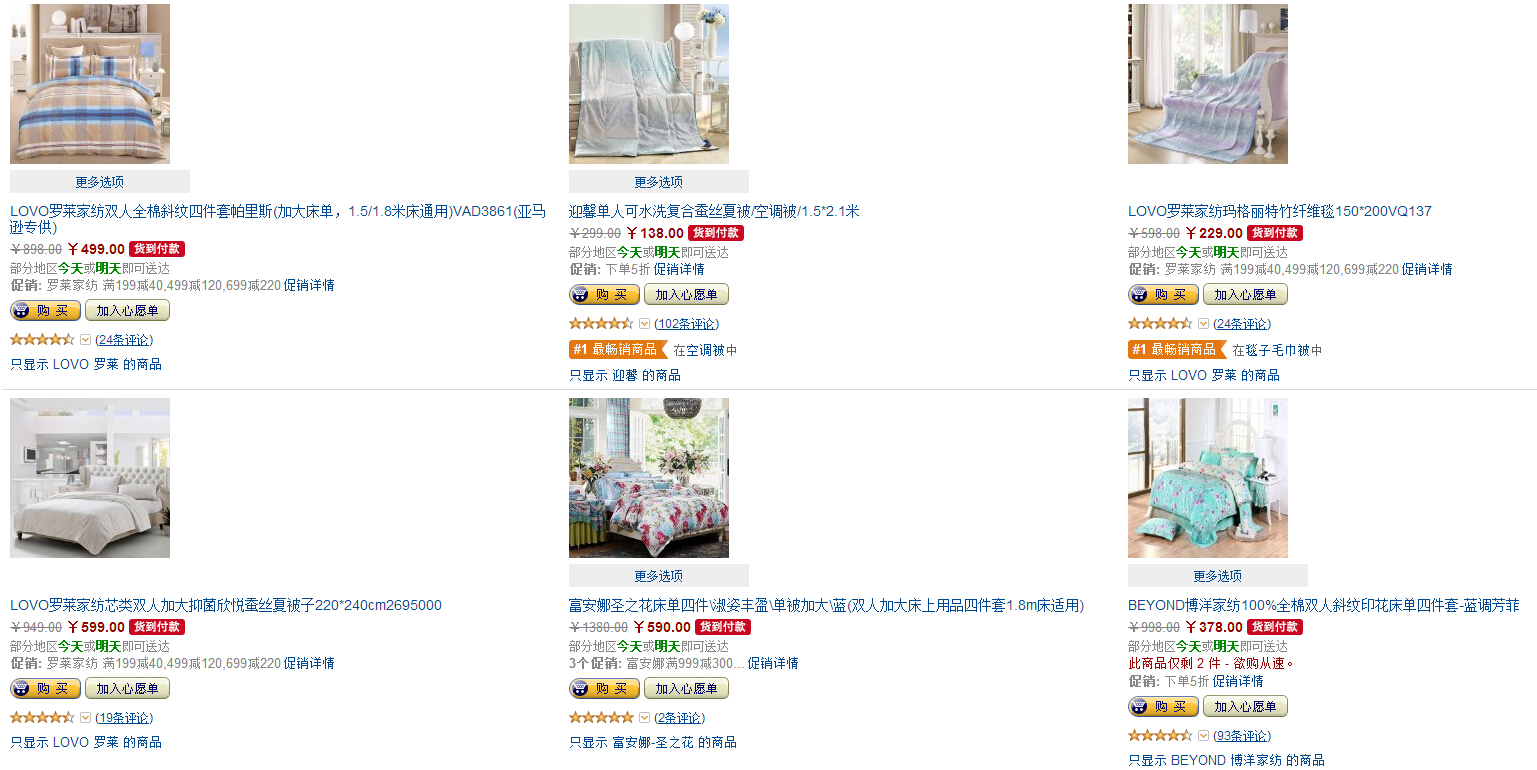
Task: Open 促销详情 for BEYOND 博洋 下单5折 promotion
Action: [1238, 681]
